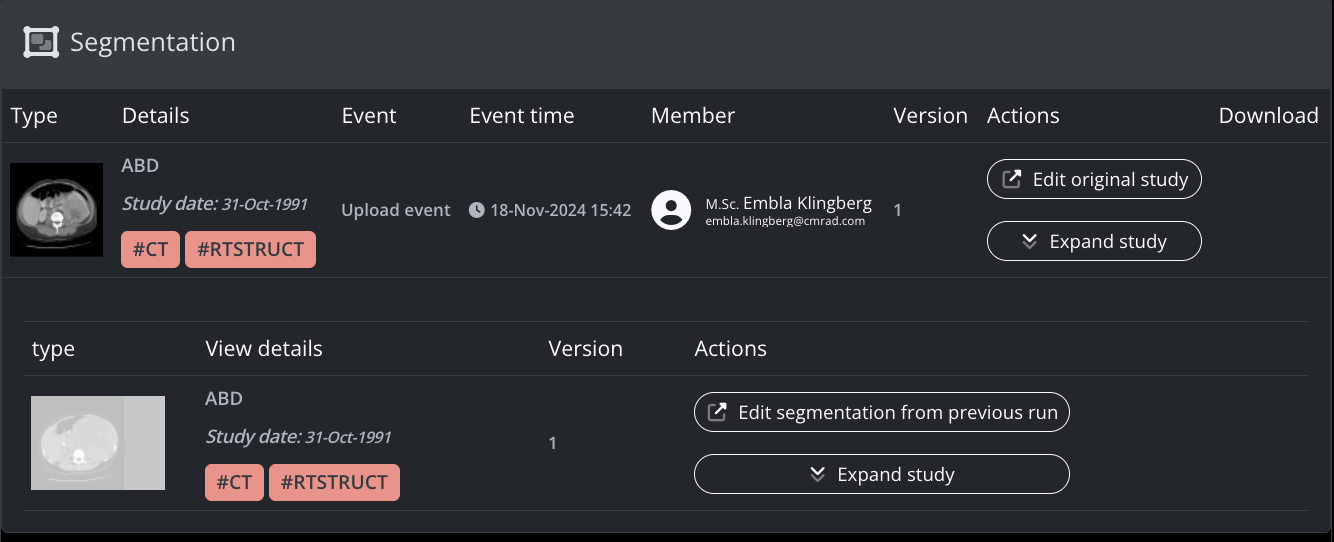Click the #RTSTRUCT tag in the lower segmentation row
Image resolution: width=1334 pixels, height=542 pixels.
click(x=334, y=482)
